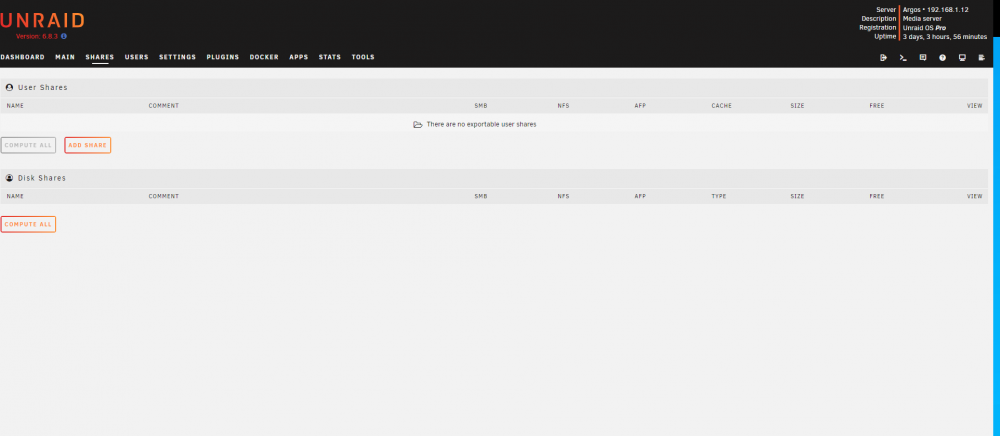
Task: Click the Logout icon in the header
Action: 883,57
